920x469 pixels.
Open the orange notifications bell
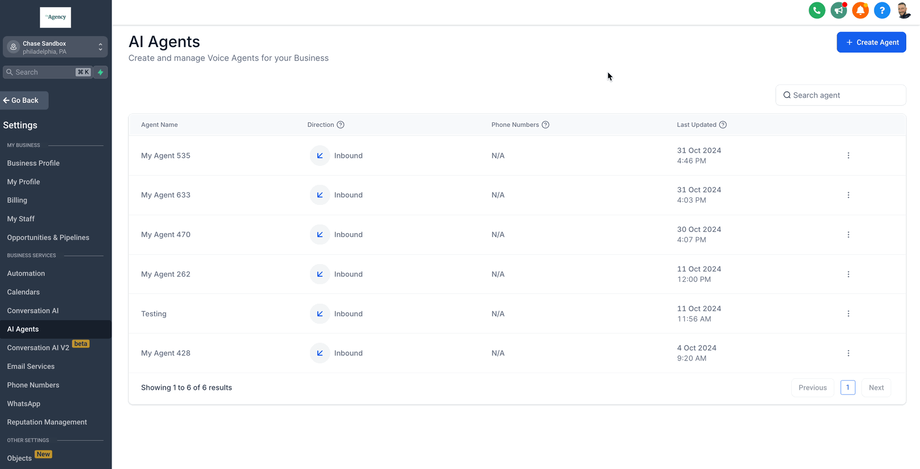tap(860, 10)
